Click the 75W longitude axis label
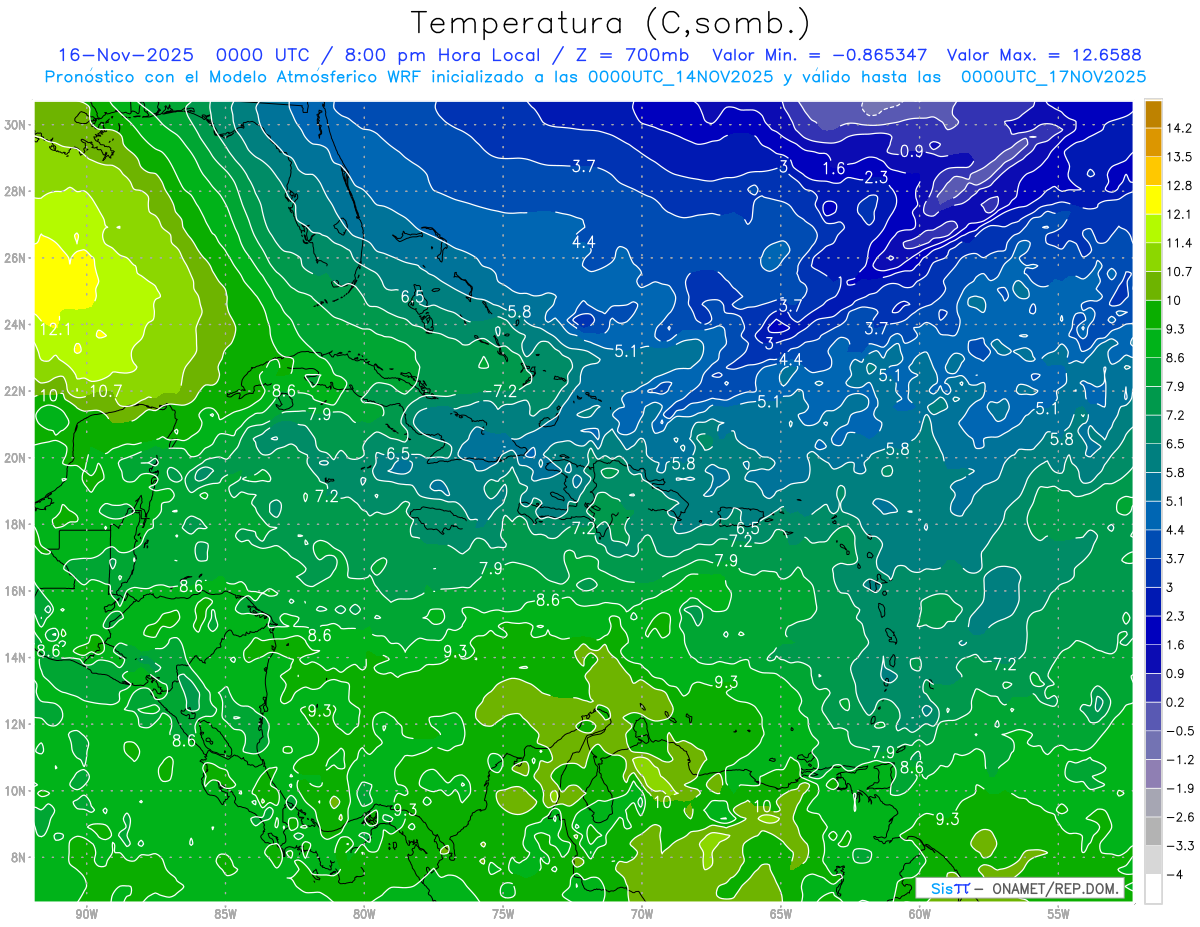Screen dimensions: 1200x927 click(503, 914)
